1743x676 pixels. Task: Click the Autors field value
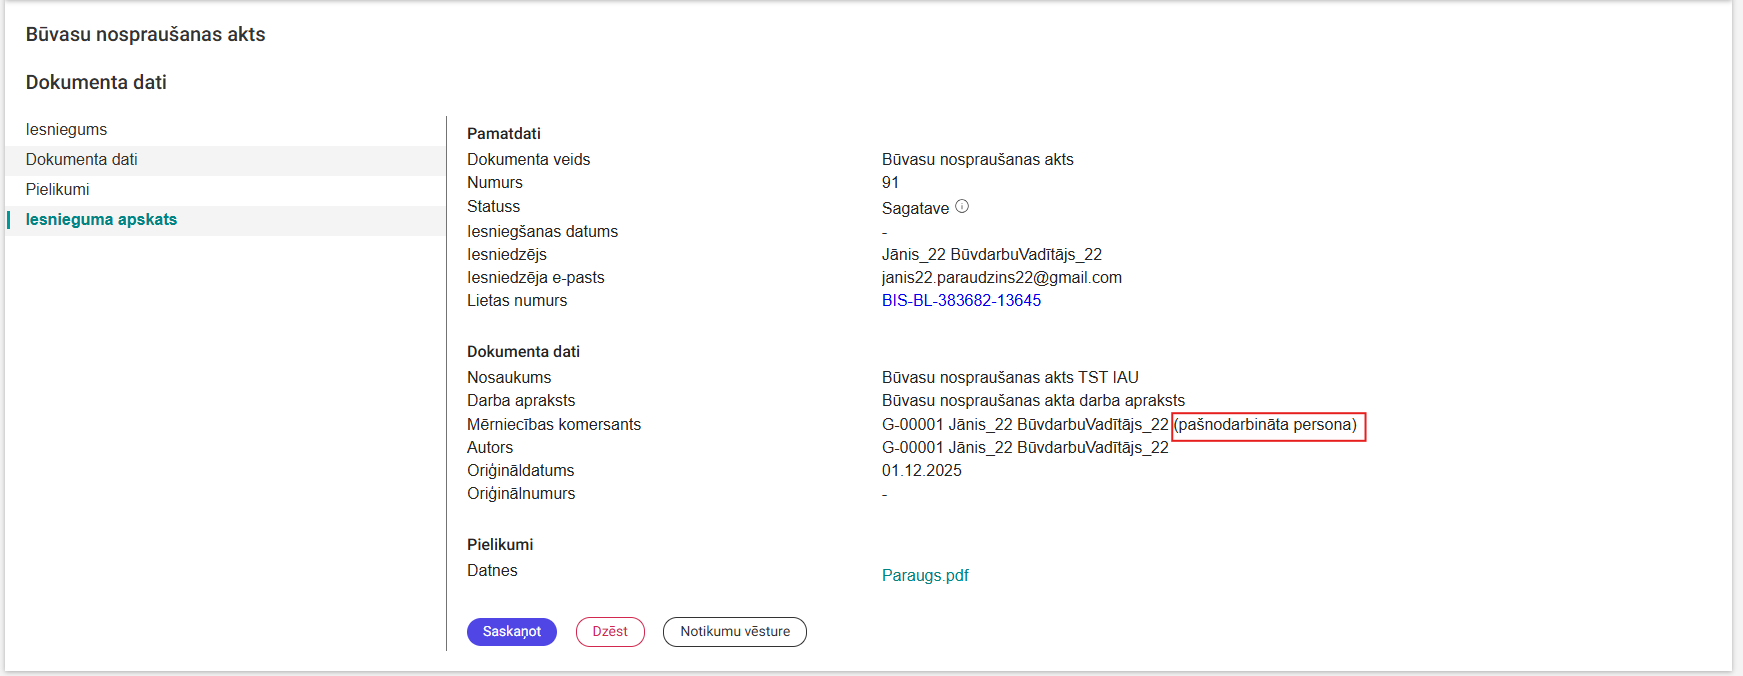click(1025, 448)
